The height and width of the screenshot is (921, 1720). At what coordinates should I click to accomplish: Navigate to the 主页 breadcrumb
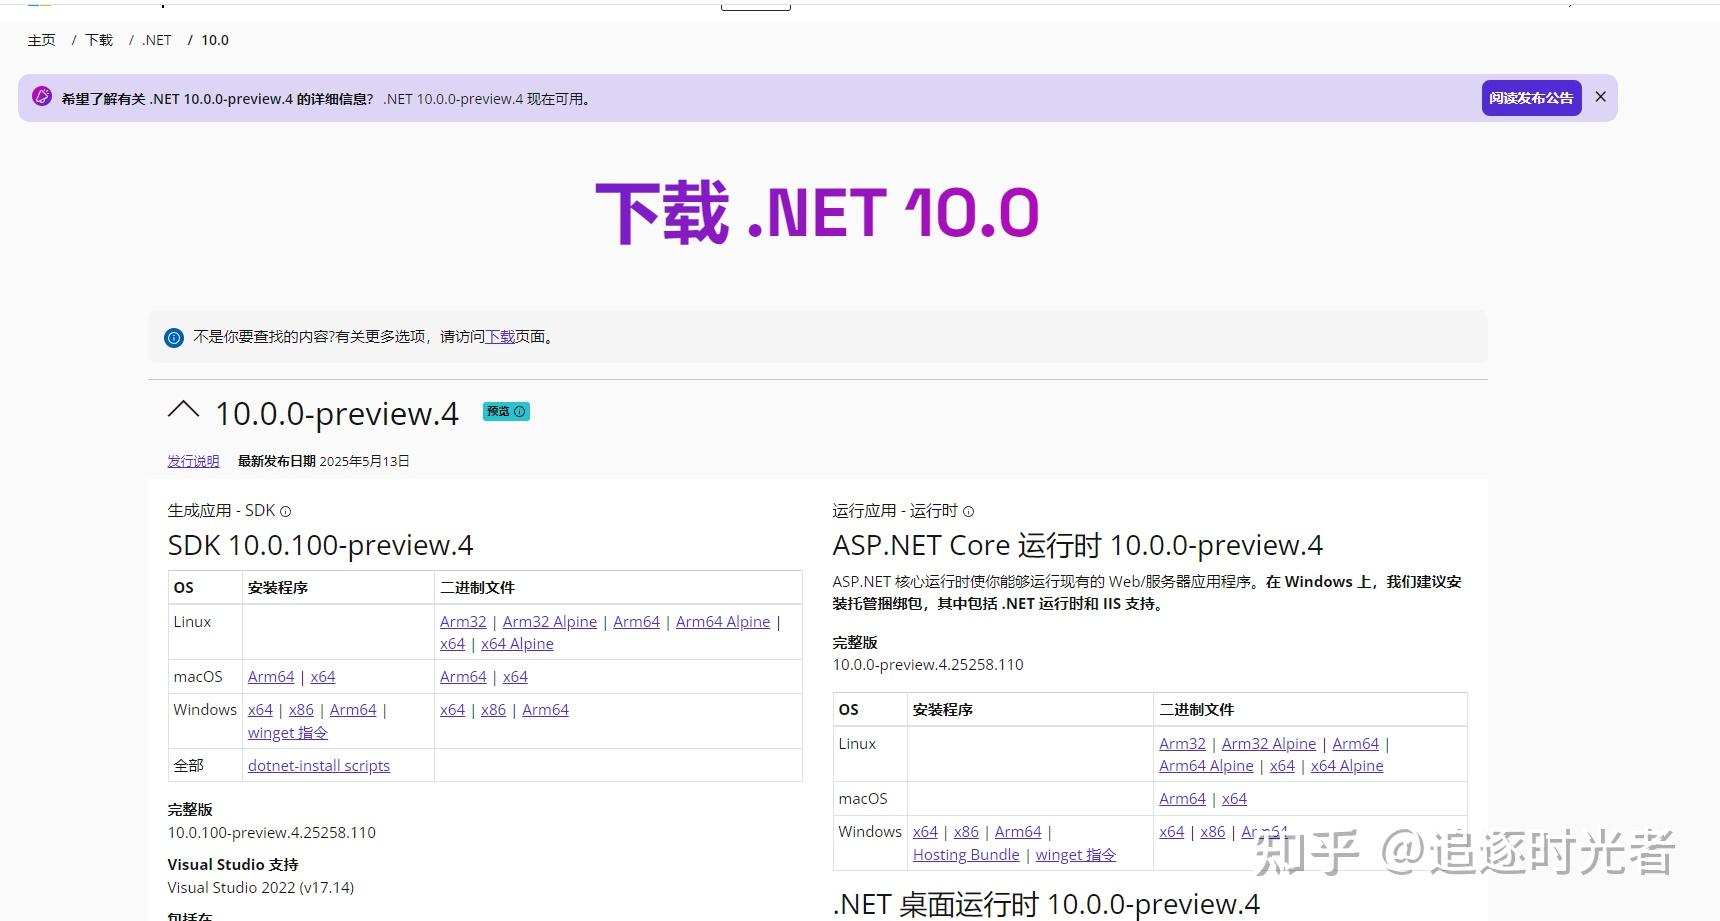(x=41, y=40)
